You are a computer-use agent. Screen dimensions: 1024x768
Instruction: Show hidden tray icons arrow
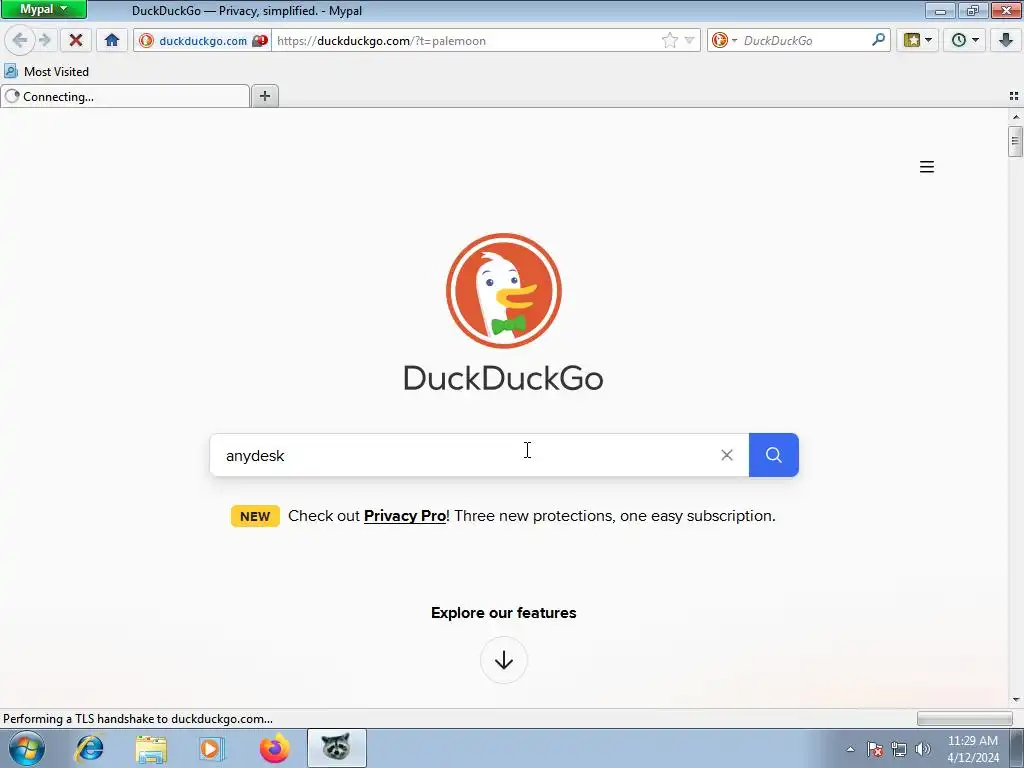[x=850, y=749]
